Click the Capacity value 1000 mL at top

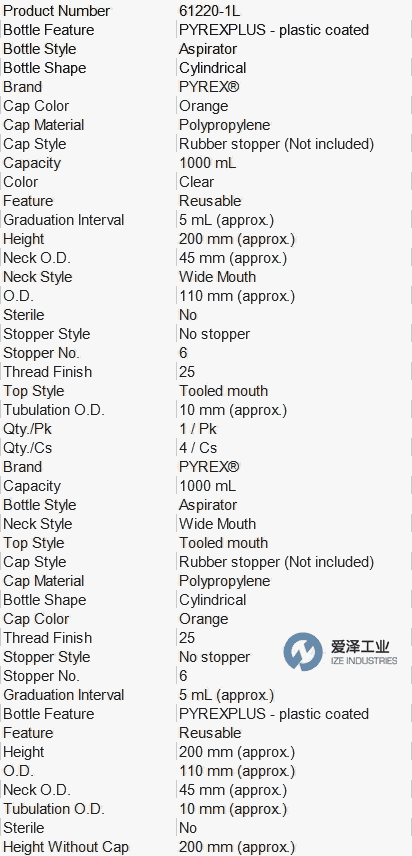coord(207,163)
